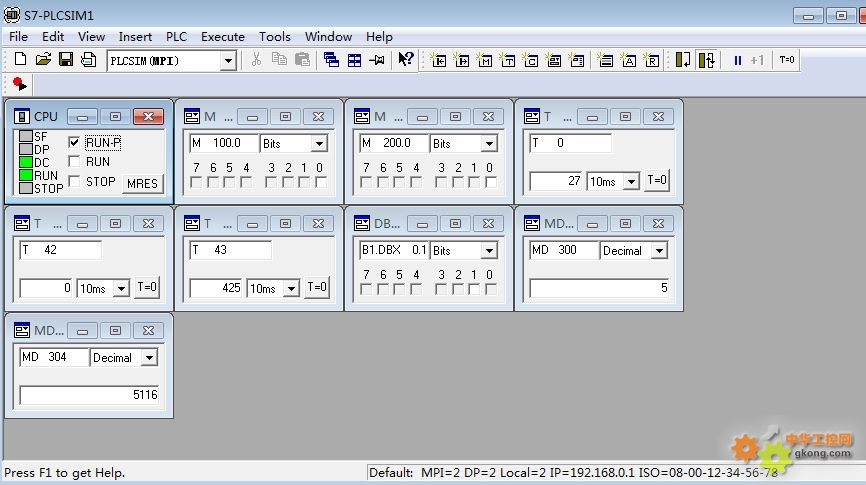The image size is (866, 485).
Task: Insert an output variable window
Action: pyautogui.click(x=462, y=60)
